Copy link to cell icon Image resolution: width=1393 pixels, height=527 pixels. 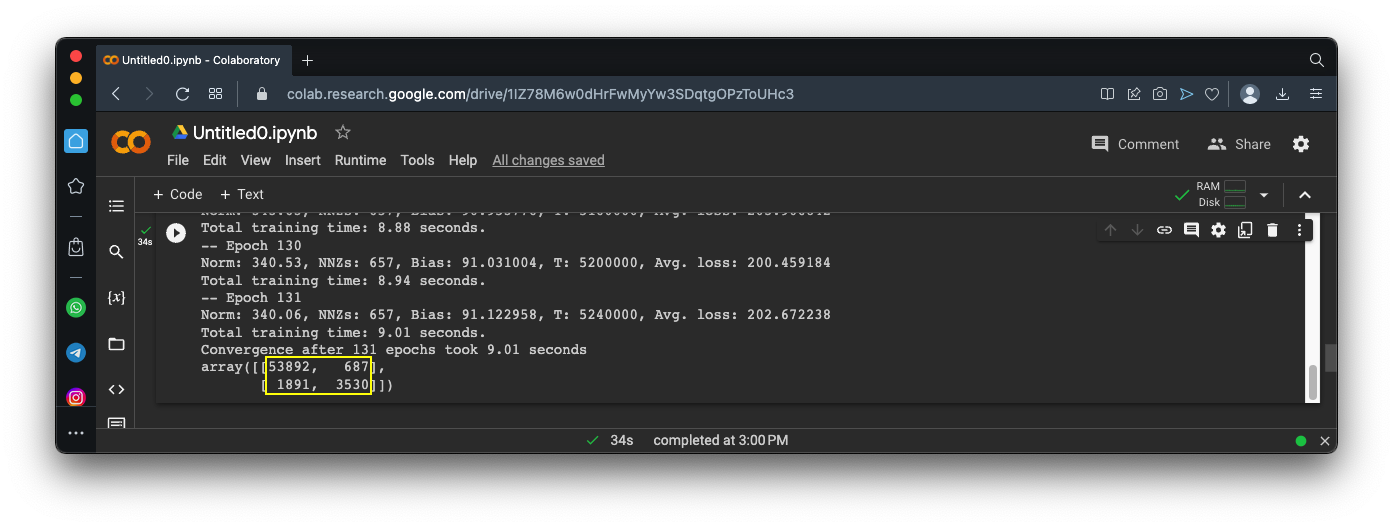[x=1164, y=230]
